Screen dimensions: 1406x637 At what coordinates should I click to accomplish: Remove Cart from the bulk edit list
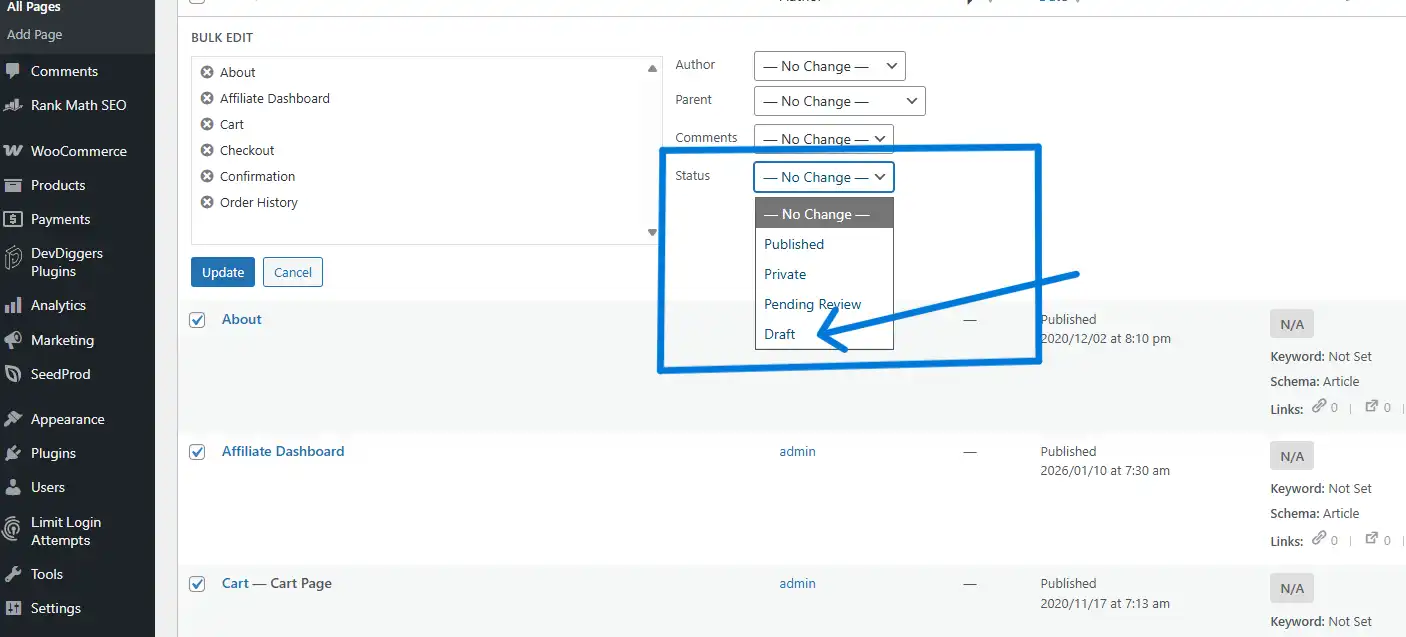pos(207,124)
